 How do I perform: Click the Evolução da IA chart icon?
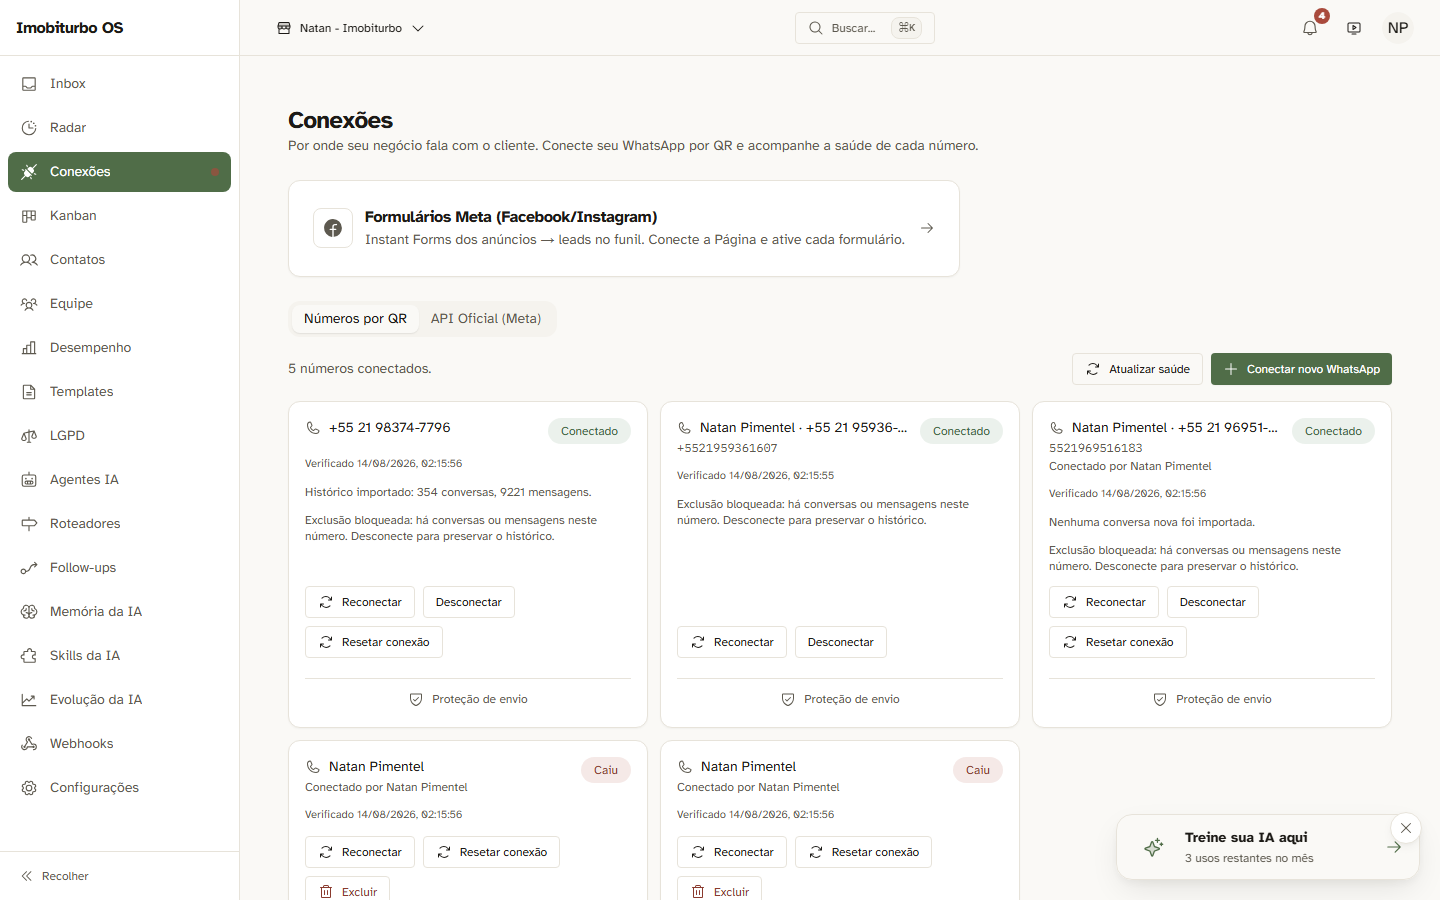[29, 700]
